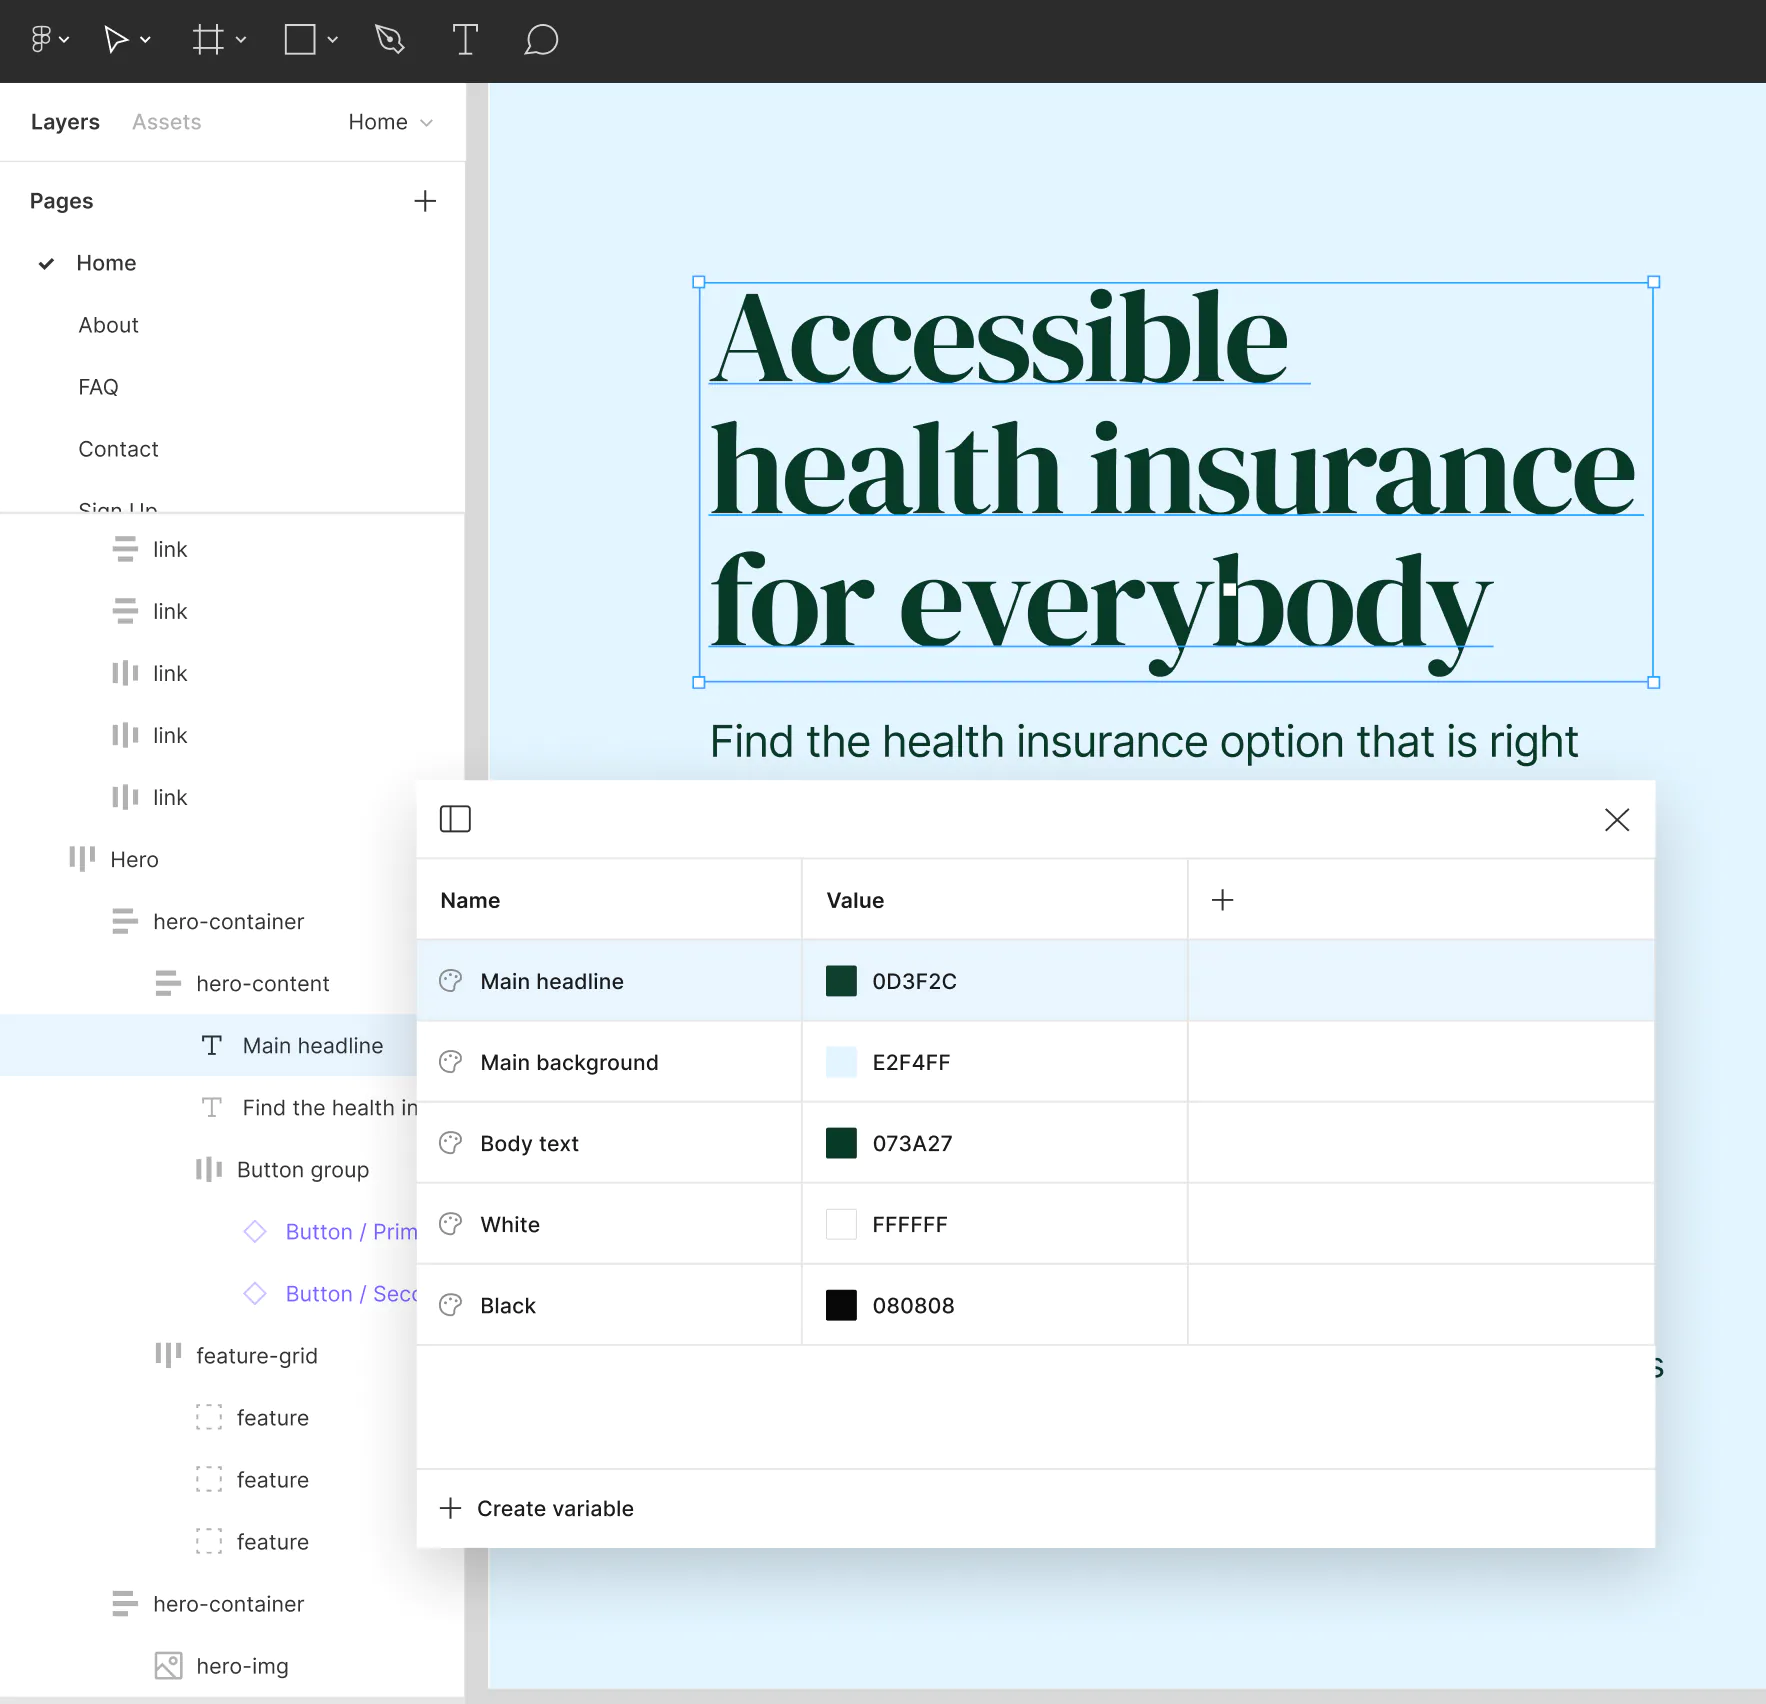
Task: Click the headline text on canvas
Action: (x=1175, y=481)
